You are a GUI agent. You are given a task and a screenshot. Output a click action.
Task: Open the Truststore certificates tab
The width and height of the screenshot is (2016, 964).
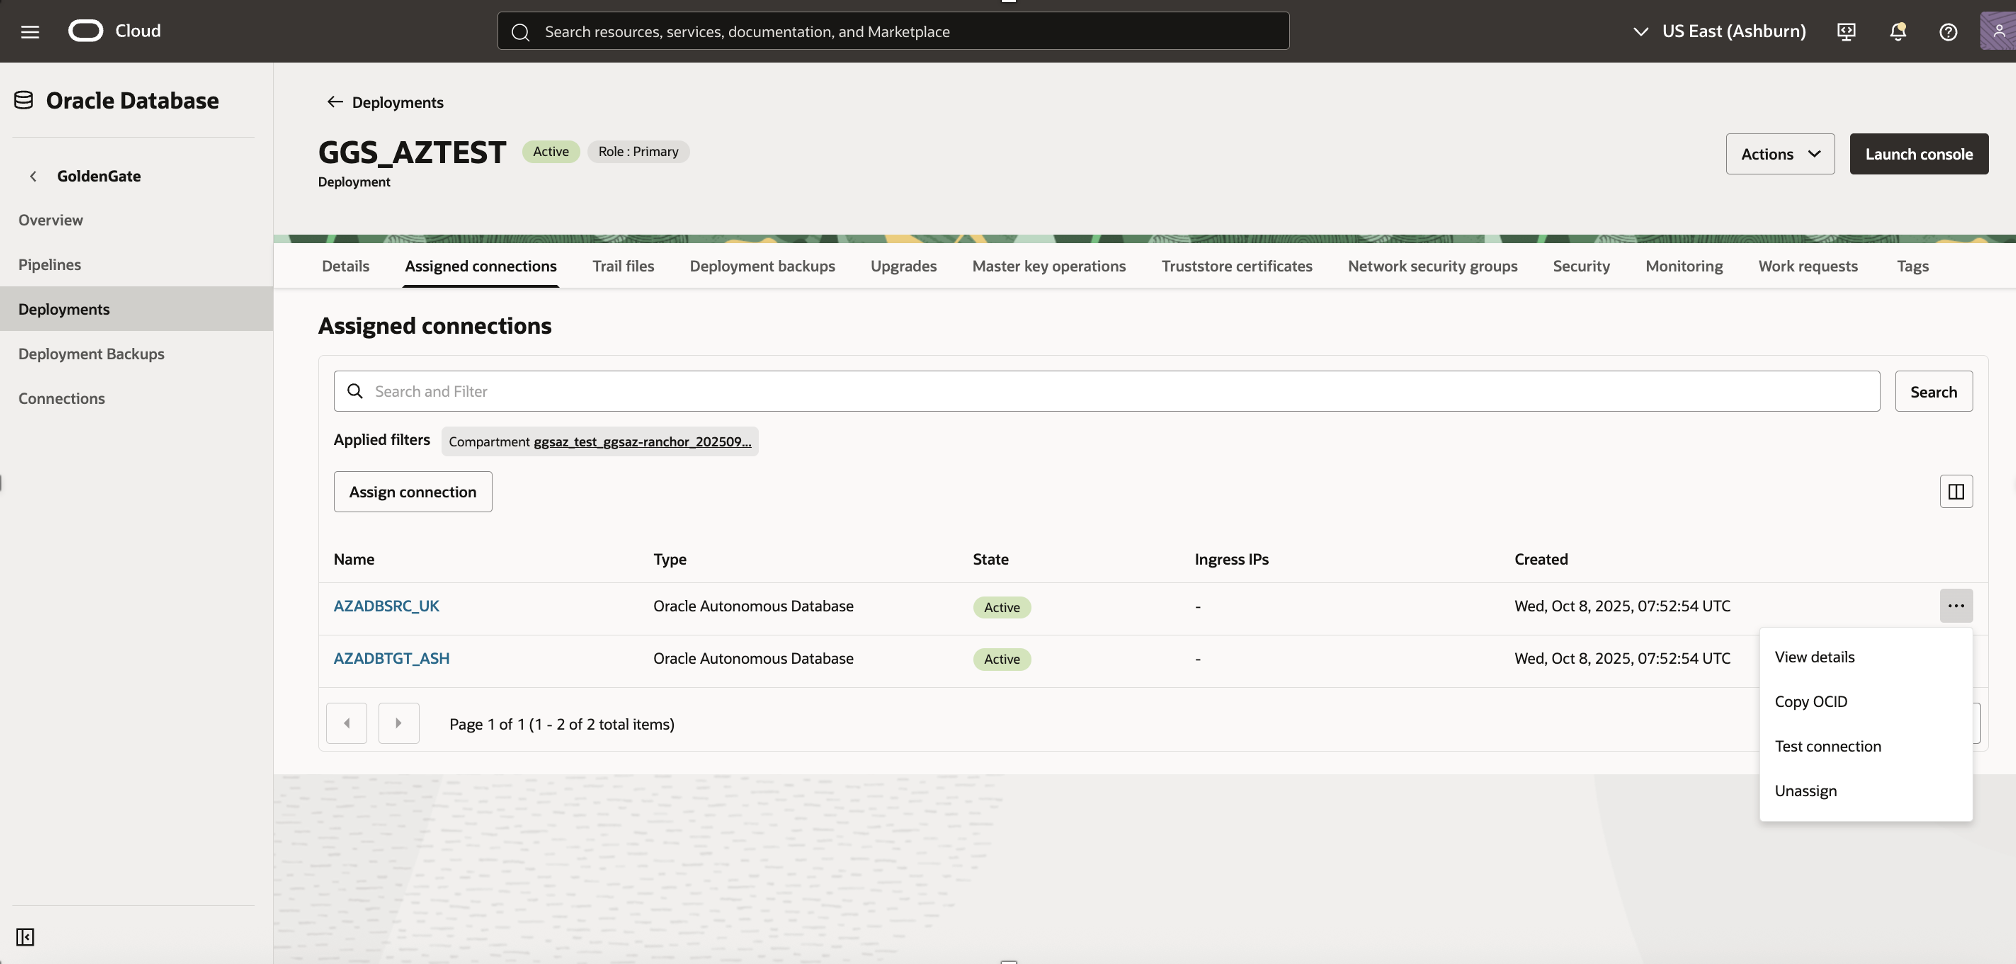point(1237,266)
